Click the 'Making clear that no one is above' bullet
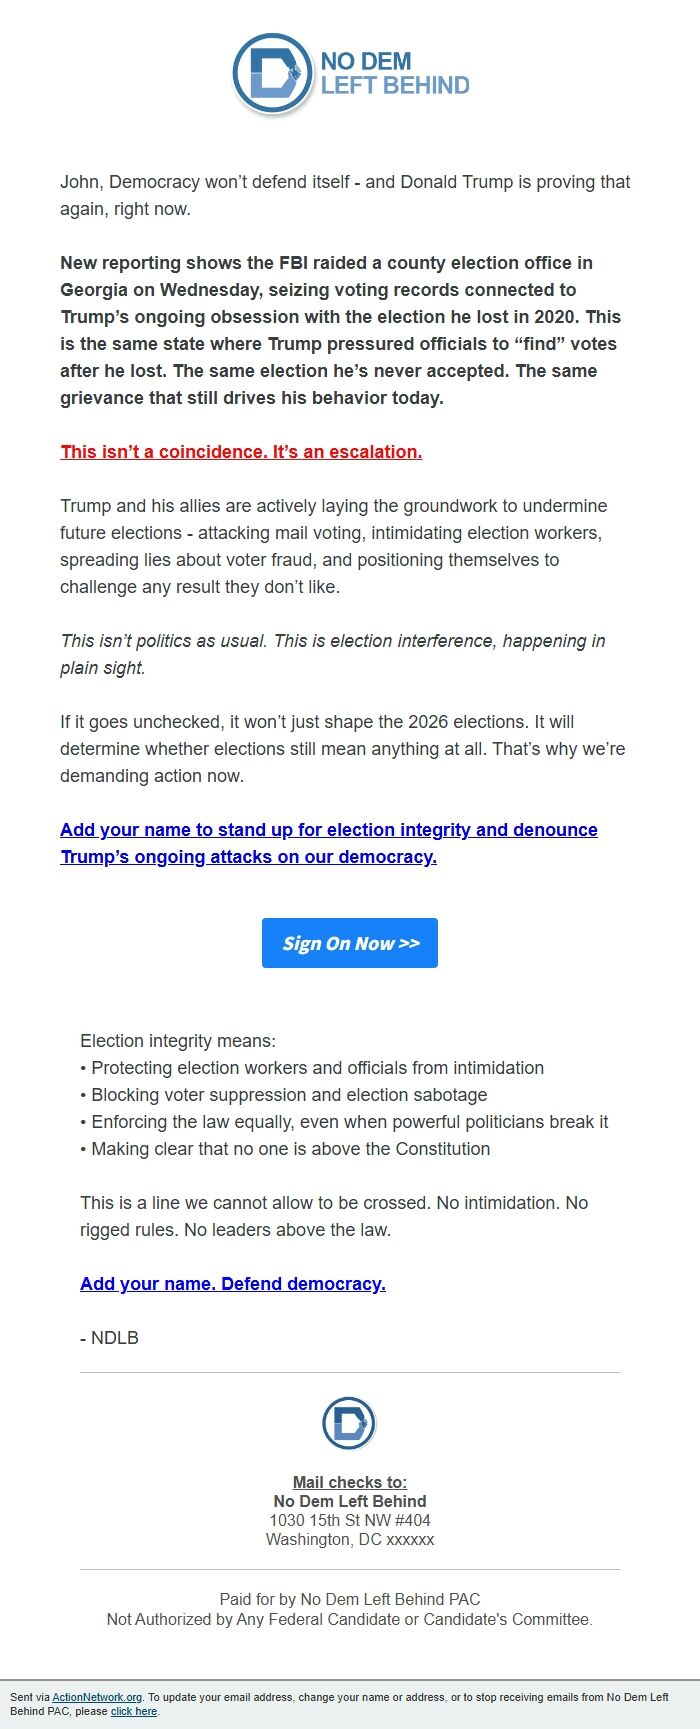This screenshot has width=700, height=1729. (284, 1148)
